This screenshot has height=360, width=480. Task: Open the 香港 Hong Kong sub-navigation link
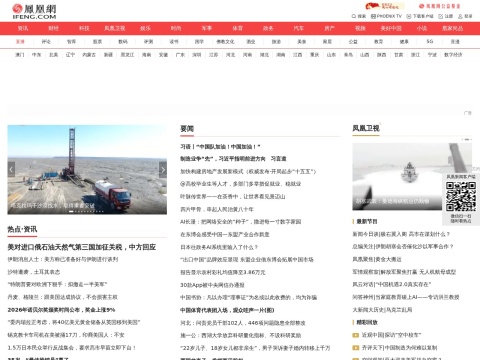(x=455, y=42)
